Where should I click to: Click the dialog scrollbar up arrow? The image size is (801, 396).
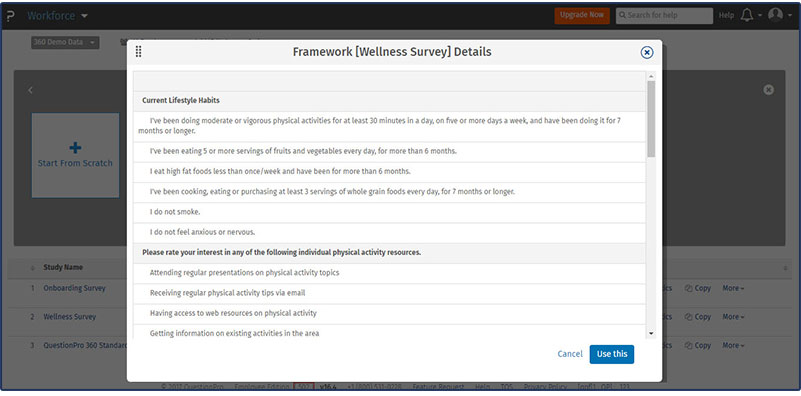pos(651,76)
